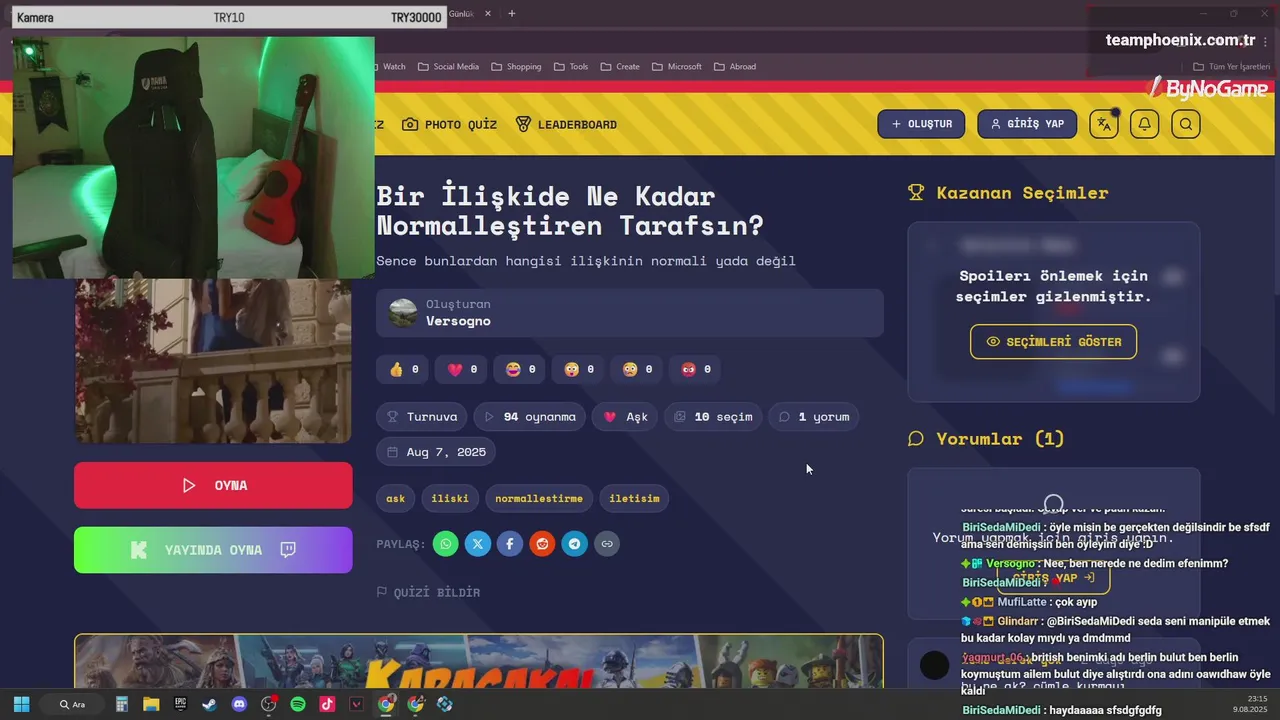Open the Social Media bookmarks folder
The width and height of the screenshot is (1280, 720).
[x=448, y=67]
